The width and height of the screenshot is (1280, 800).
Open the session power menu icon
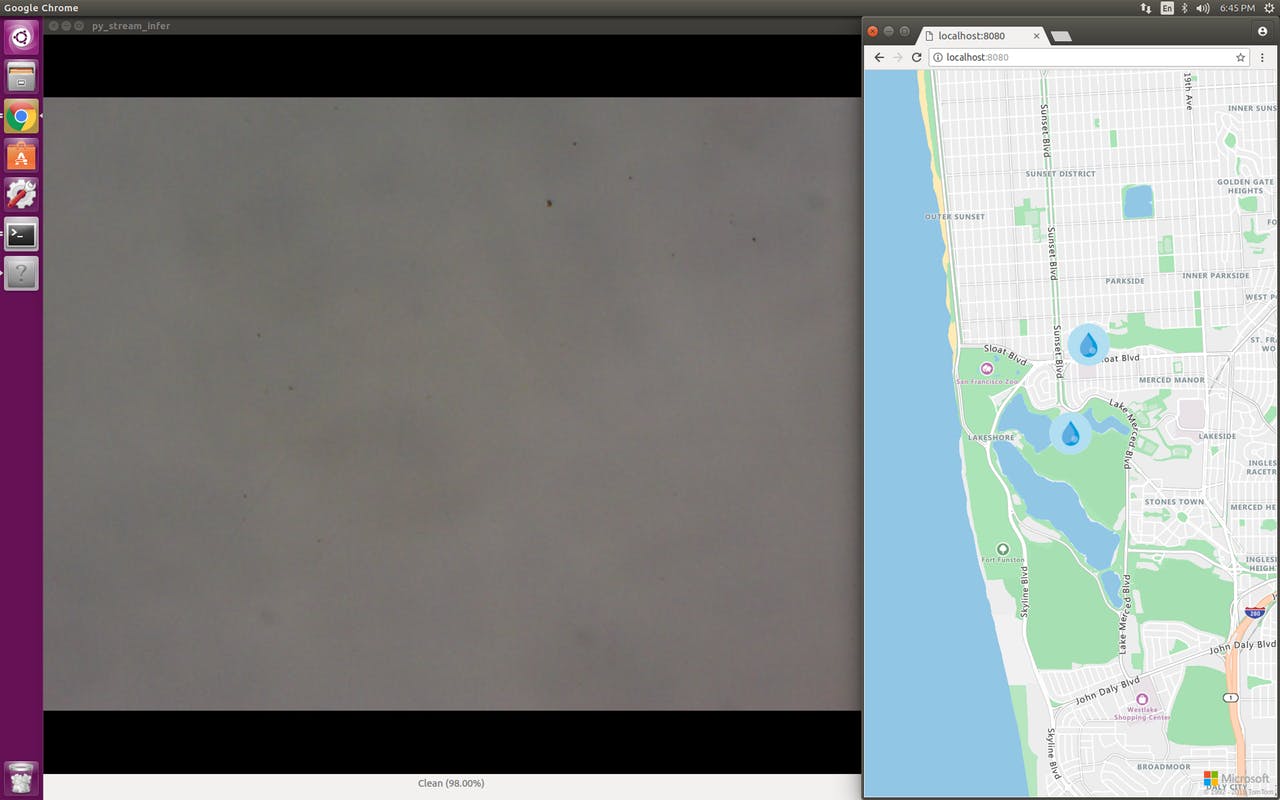click(1269, 8)
